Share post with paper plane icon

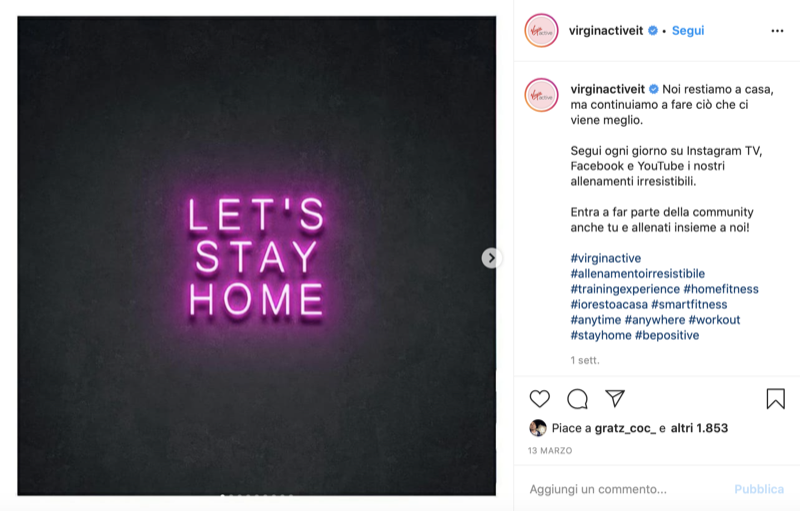(x=615, y=398)
